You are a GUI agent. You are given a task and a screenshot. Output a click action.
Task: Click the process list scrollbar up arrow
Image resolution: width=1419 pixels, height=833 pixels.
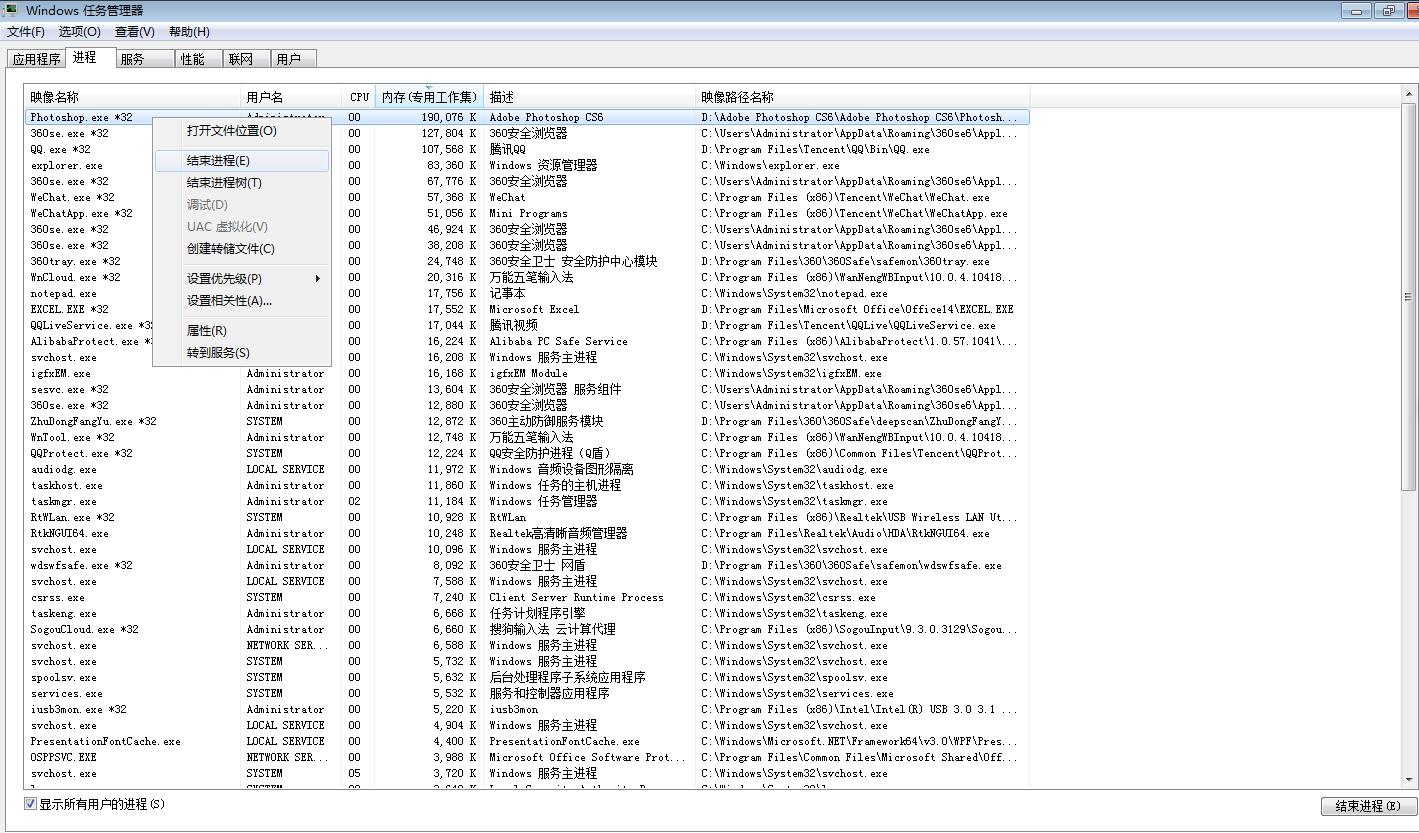pyautogui.click(x=1410, y=95)
